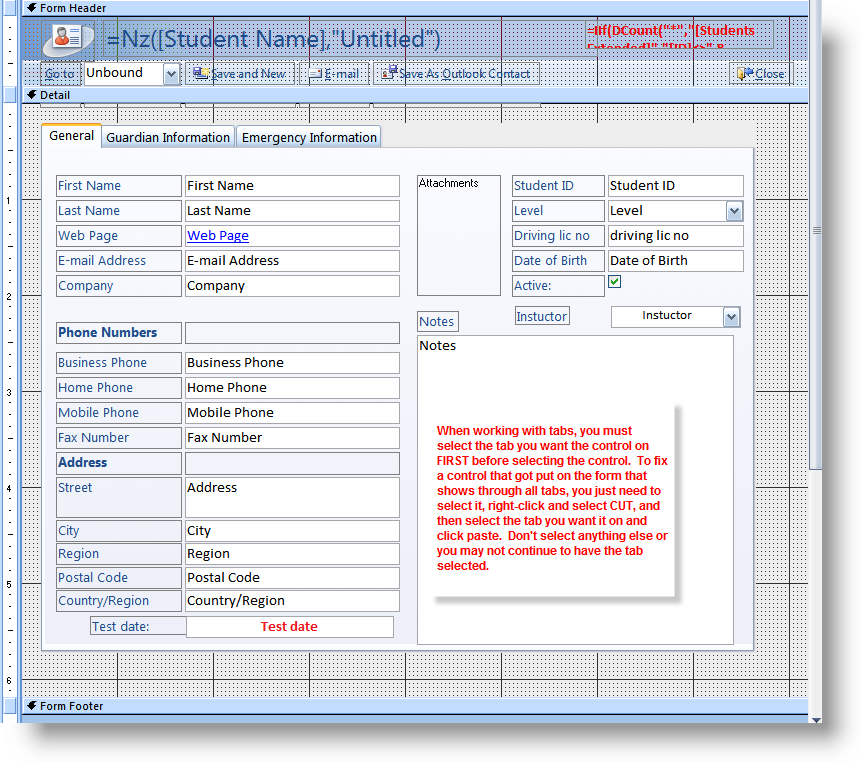Select the Emergency Information tab
This screenshot has height=762, width=861.
(x=309, y=137)
